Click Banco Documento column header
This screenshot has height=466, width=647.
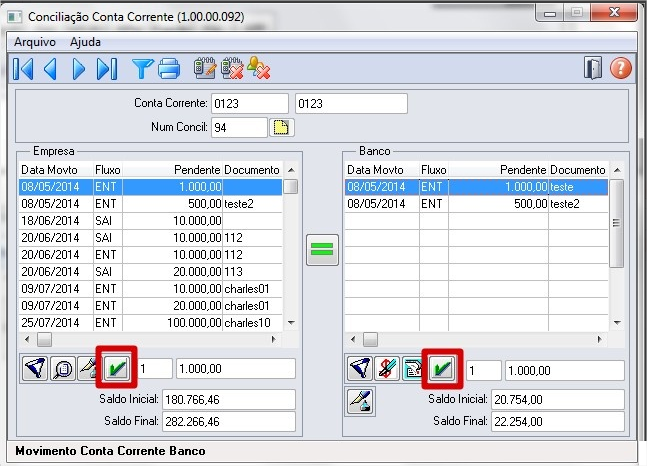pos(578,170)
